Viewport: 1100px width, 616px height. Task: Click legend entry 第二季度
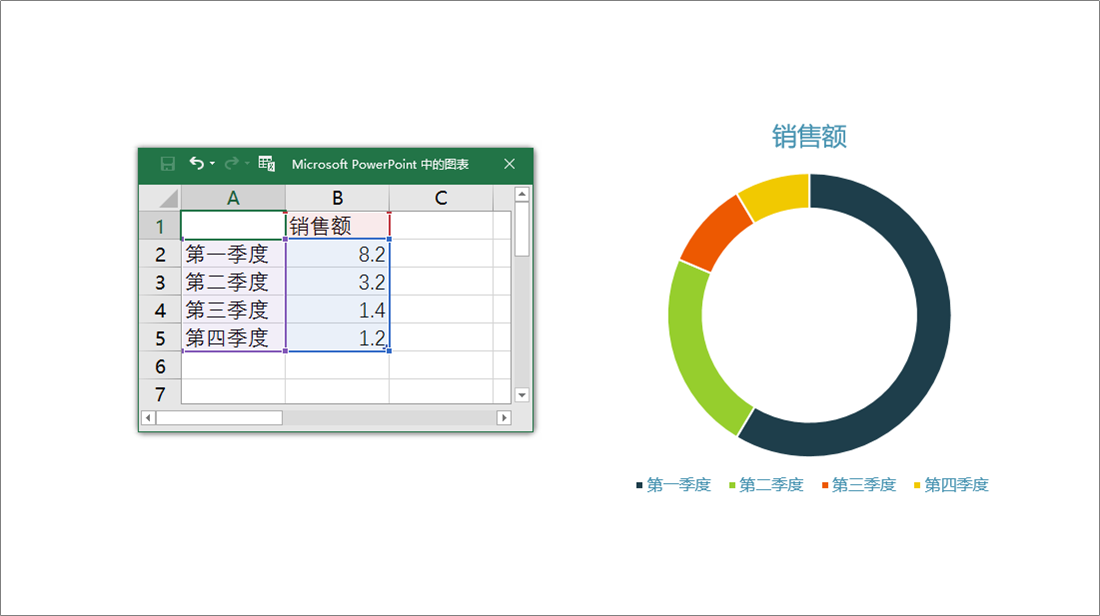point(766,485)
